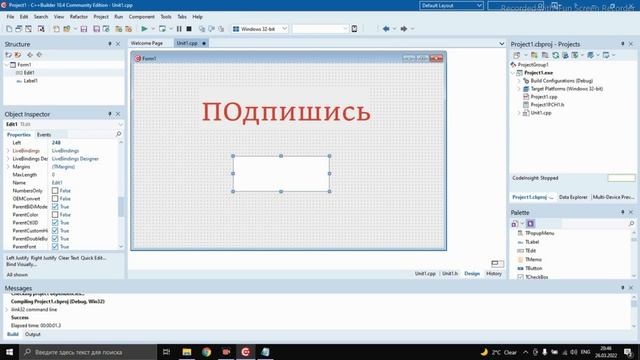Click the C++Builder icon in taskbar
Viewport: 640px width, 360px height.
(x=246, y=352)
